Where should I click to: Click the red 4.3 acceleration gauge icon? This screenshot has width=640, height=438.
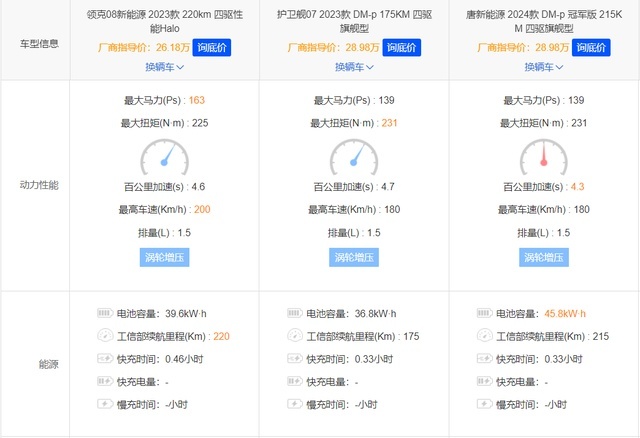(544, 157)
